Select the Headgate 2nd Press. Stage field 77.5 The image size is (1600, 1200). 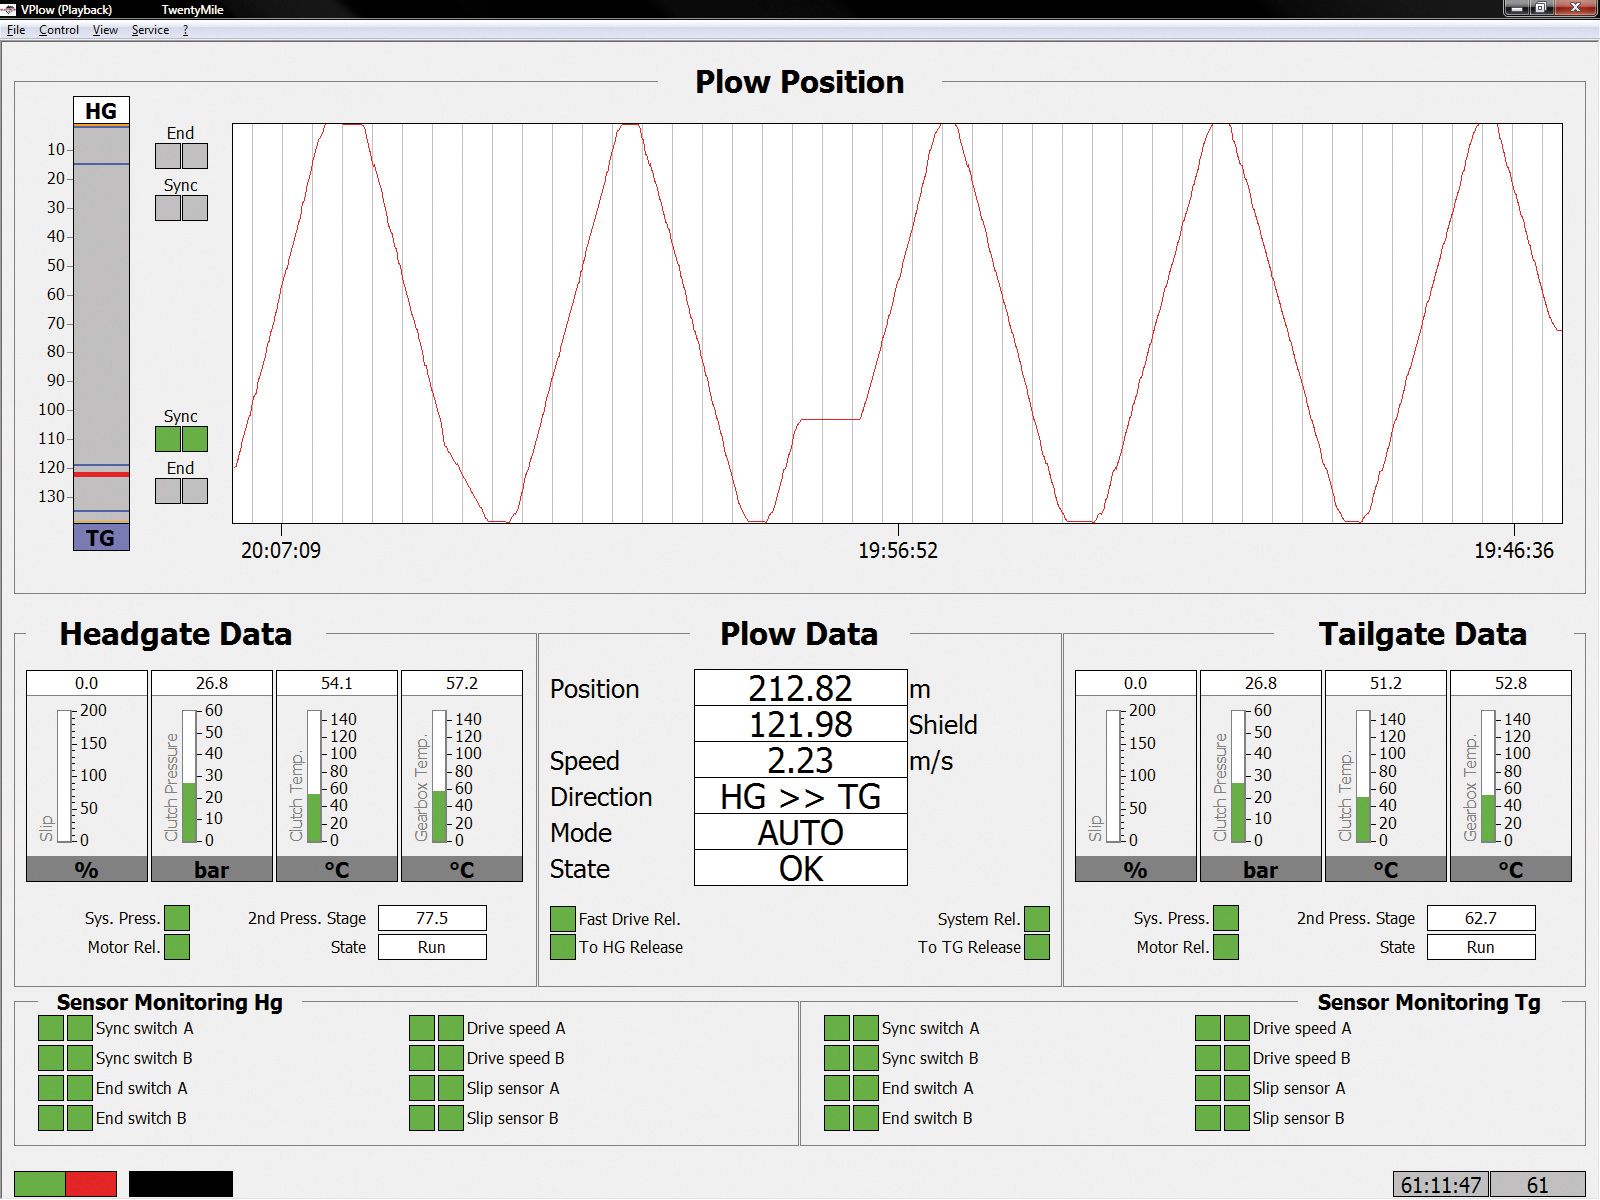tap(432, 918)
